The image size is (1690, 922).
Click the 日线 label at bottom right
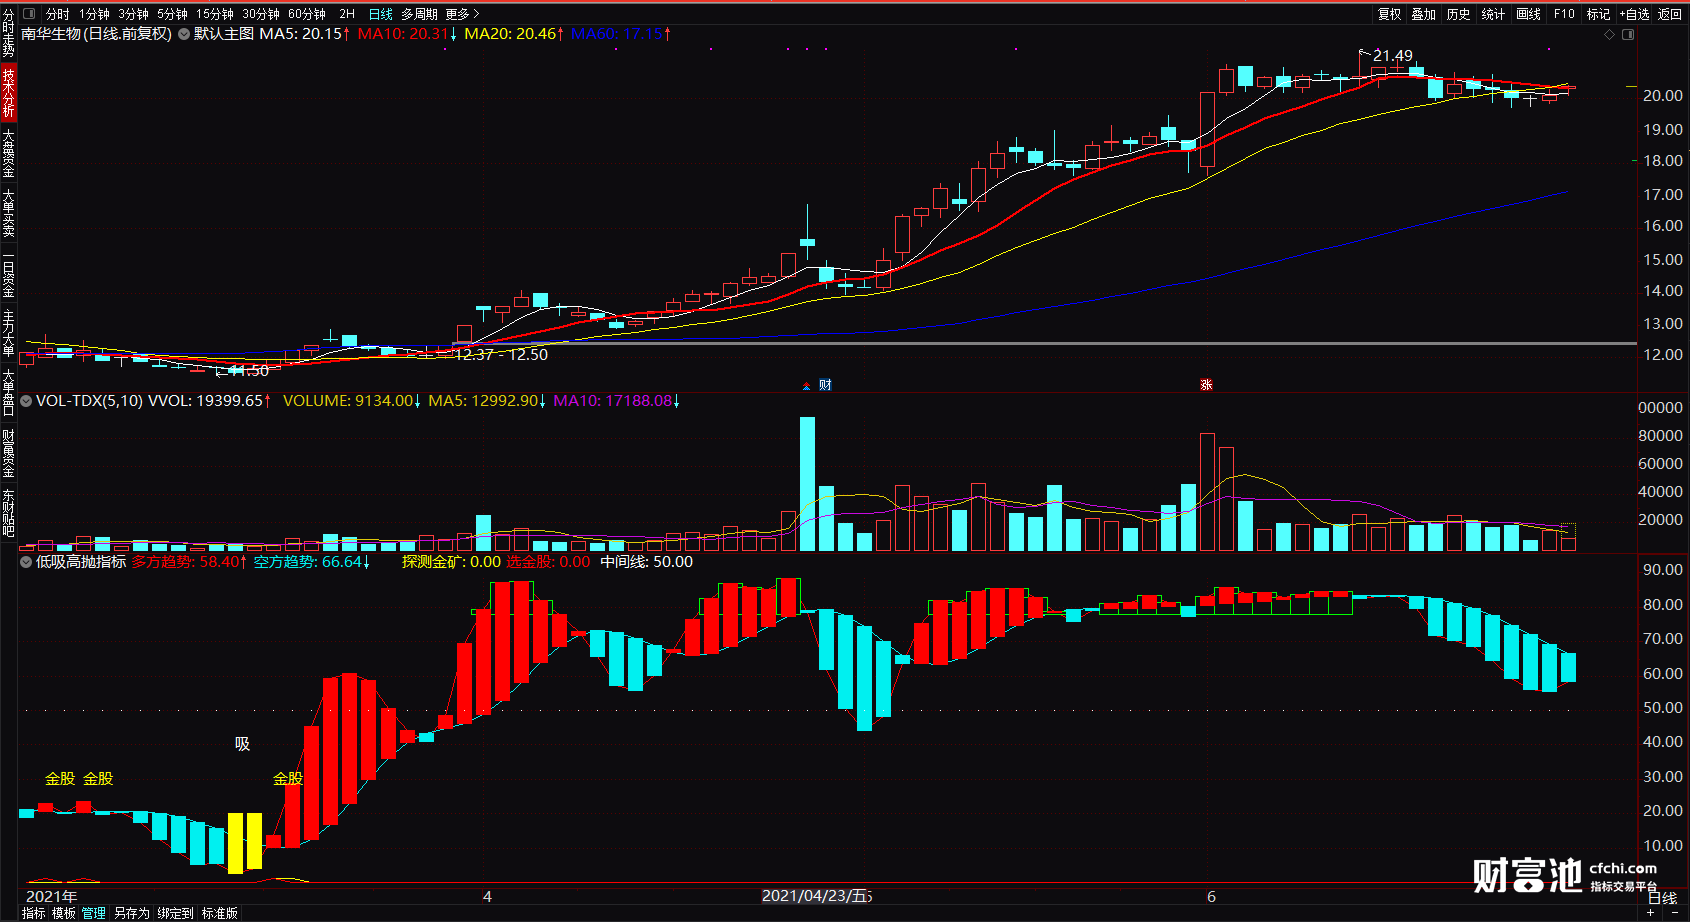tap(1662, 898)
